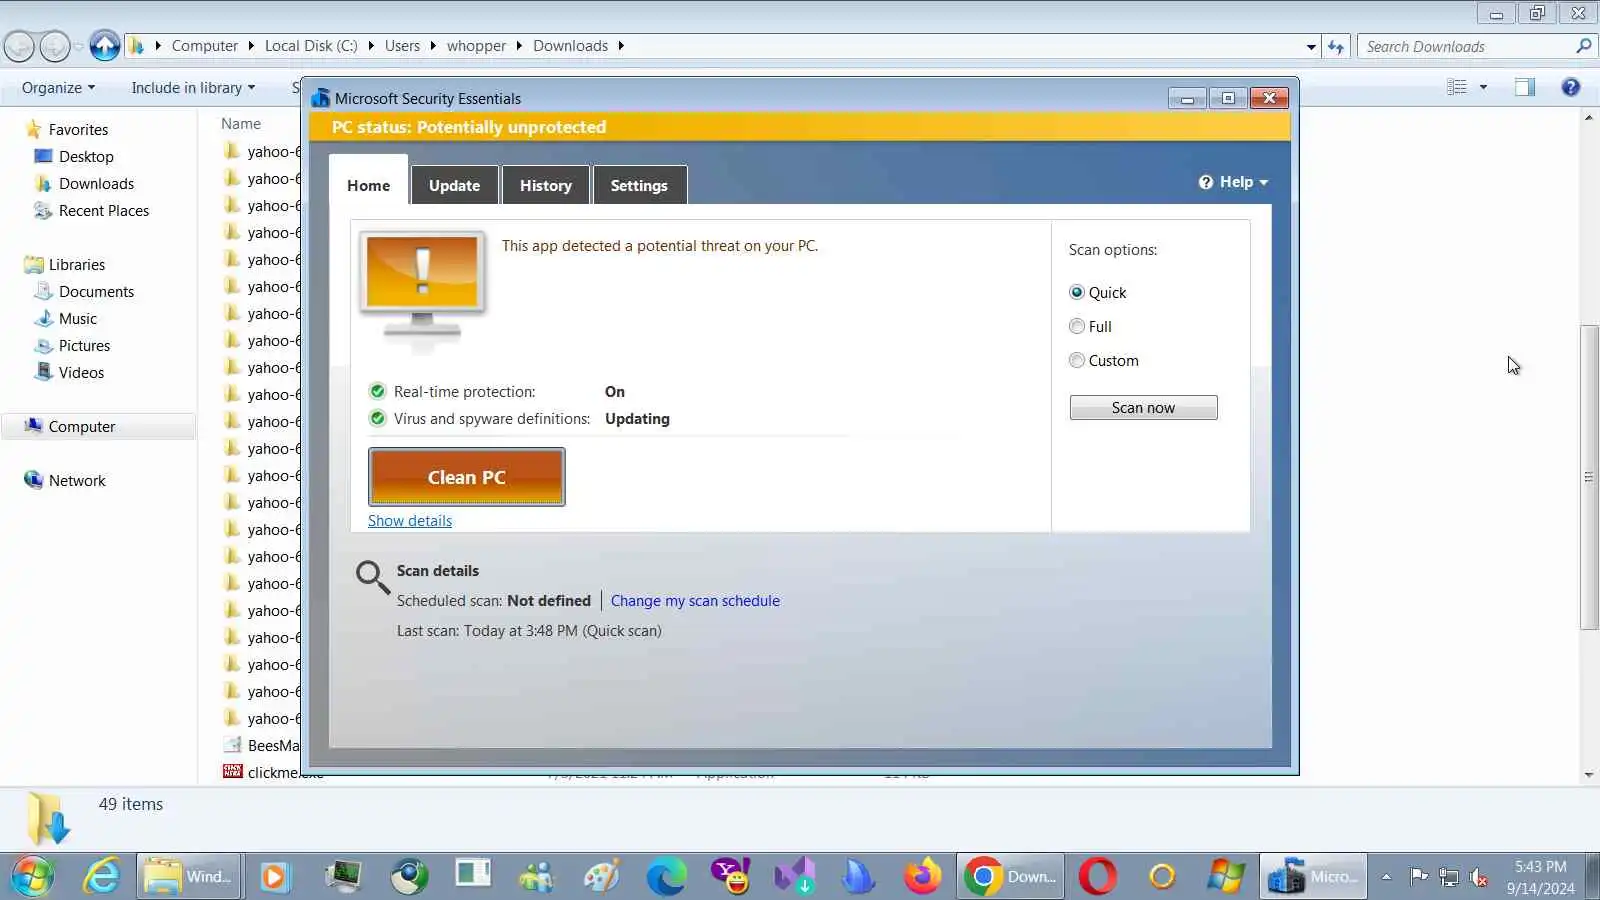Toggle Explorer preview pane icon
Screen dimensions: 1600x900
point(1524,87)
